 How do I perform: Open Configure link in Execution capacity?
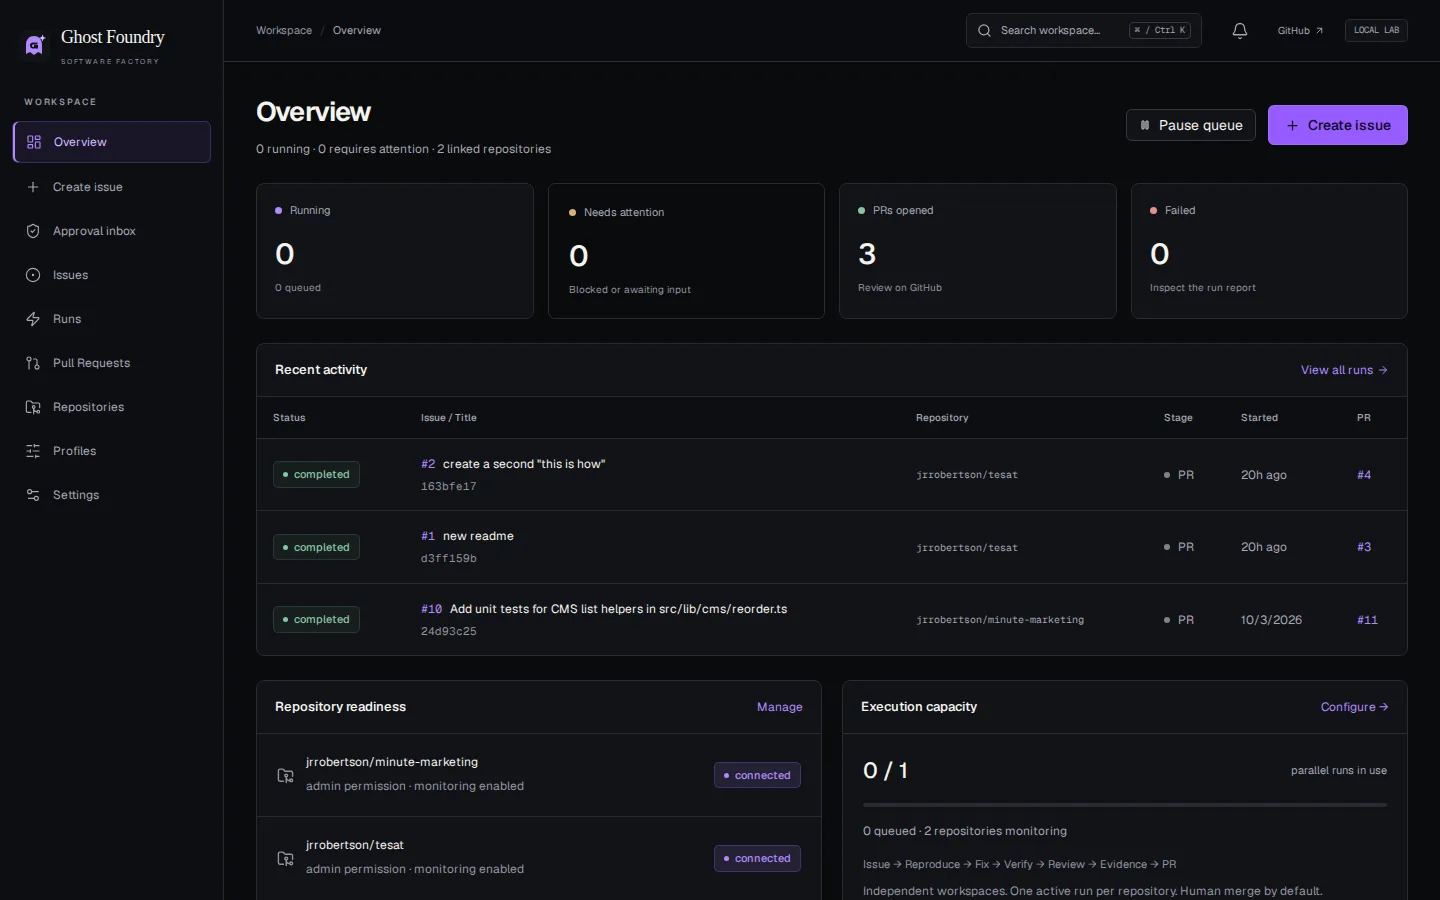[x=1354, y=707]
